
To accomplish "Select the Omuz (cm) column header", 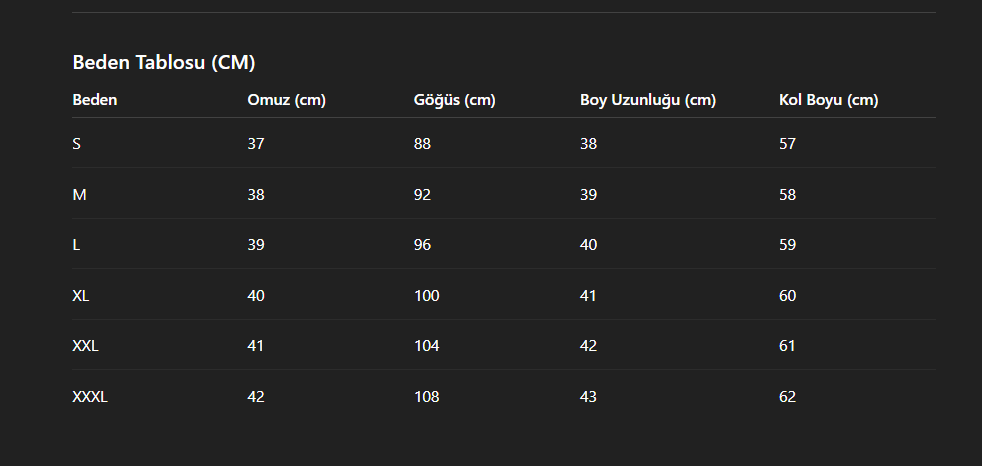I will coord(286,100).
